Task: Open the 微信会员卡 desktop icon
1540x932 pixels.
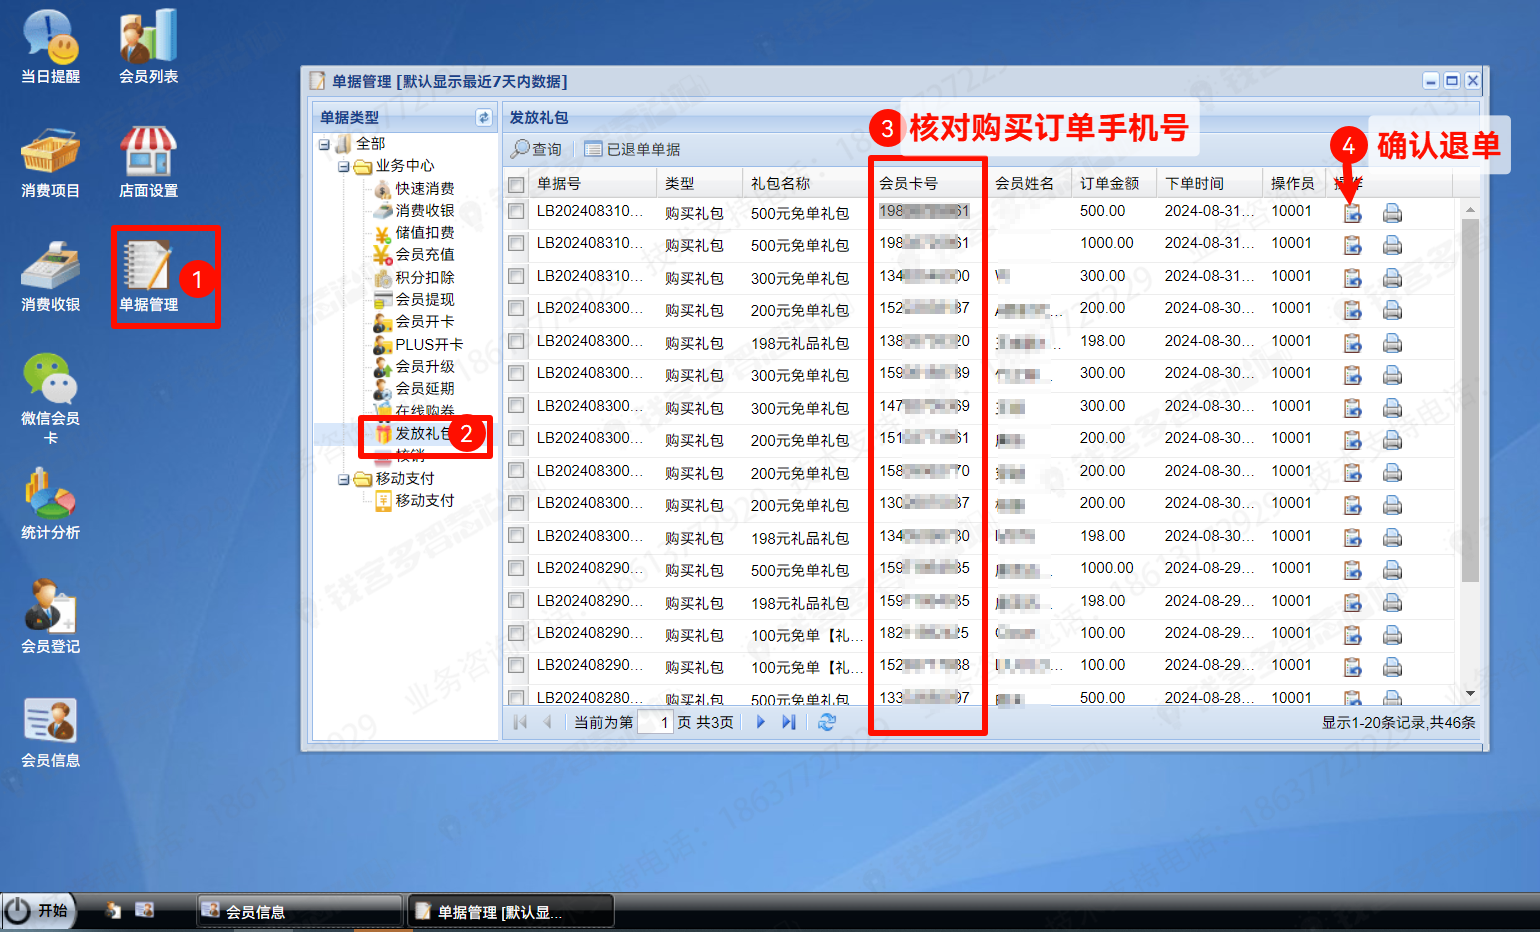Action: pos(51,398)
